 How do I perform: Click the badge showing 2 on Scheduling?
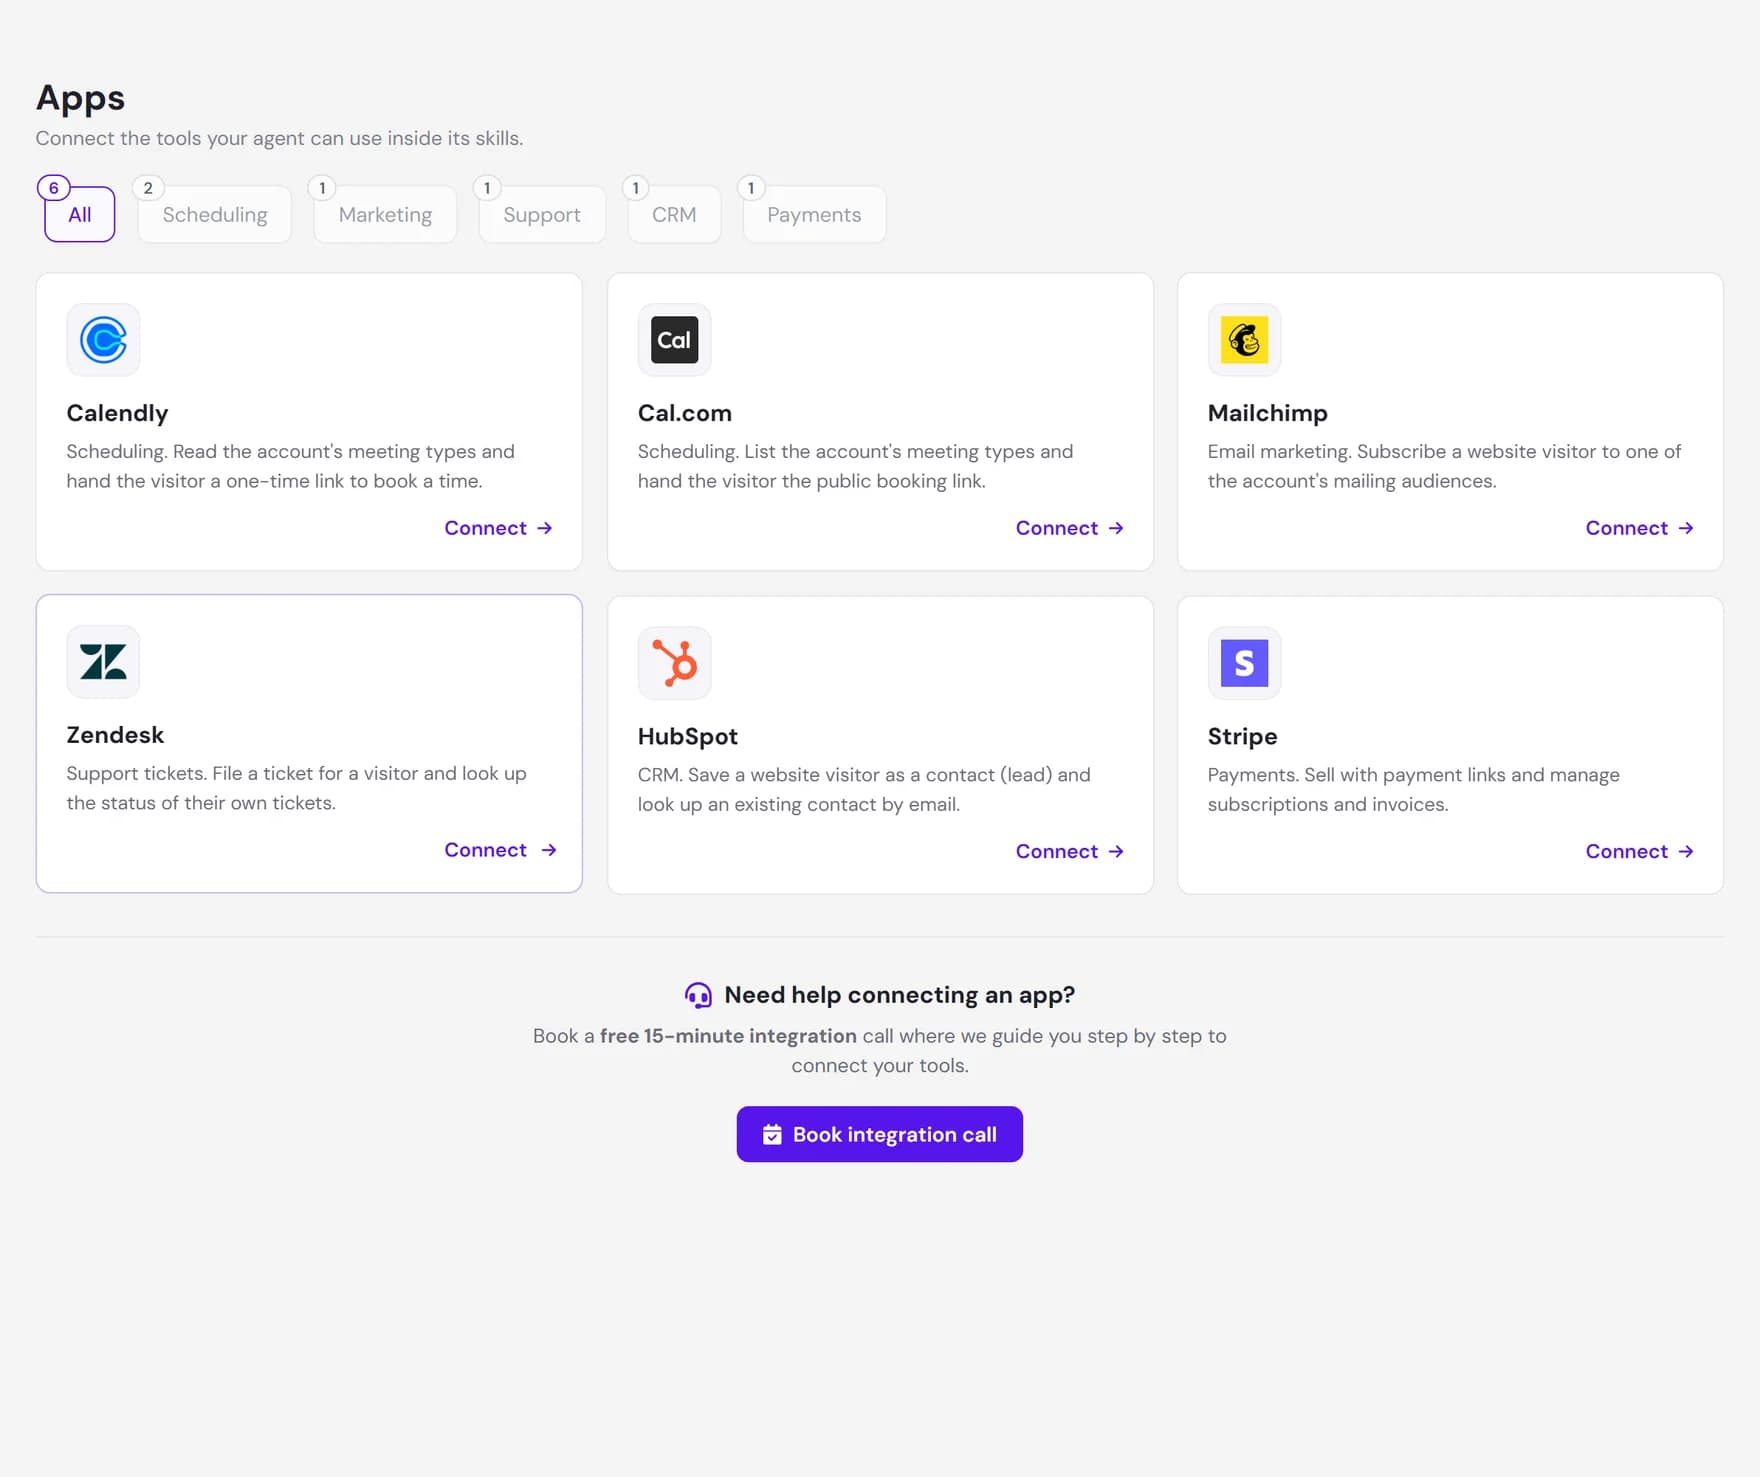point(148,188)
